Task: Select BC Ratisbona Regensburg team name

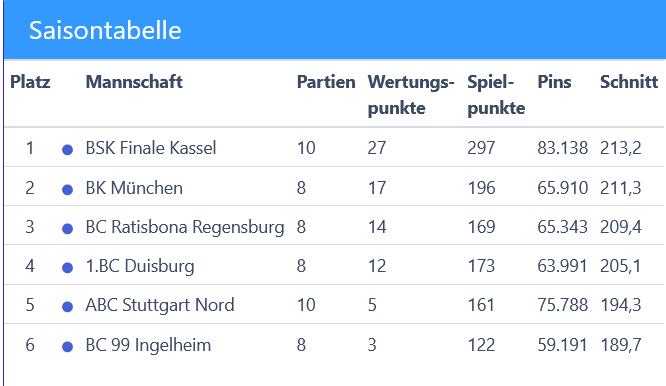Action: (x=185, y=227)
